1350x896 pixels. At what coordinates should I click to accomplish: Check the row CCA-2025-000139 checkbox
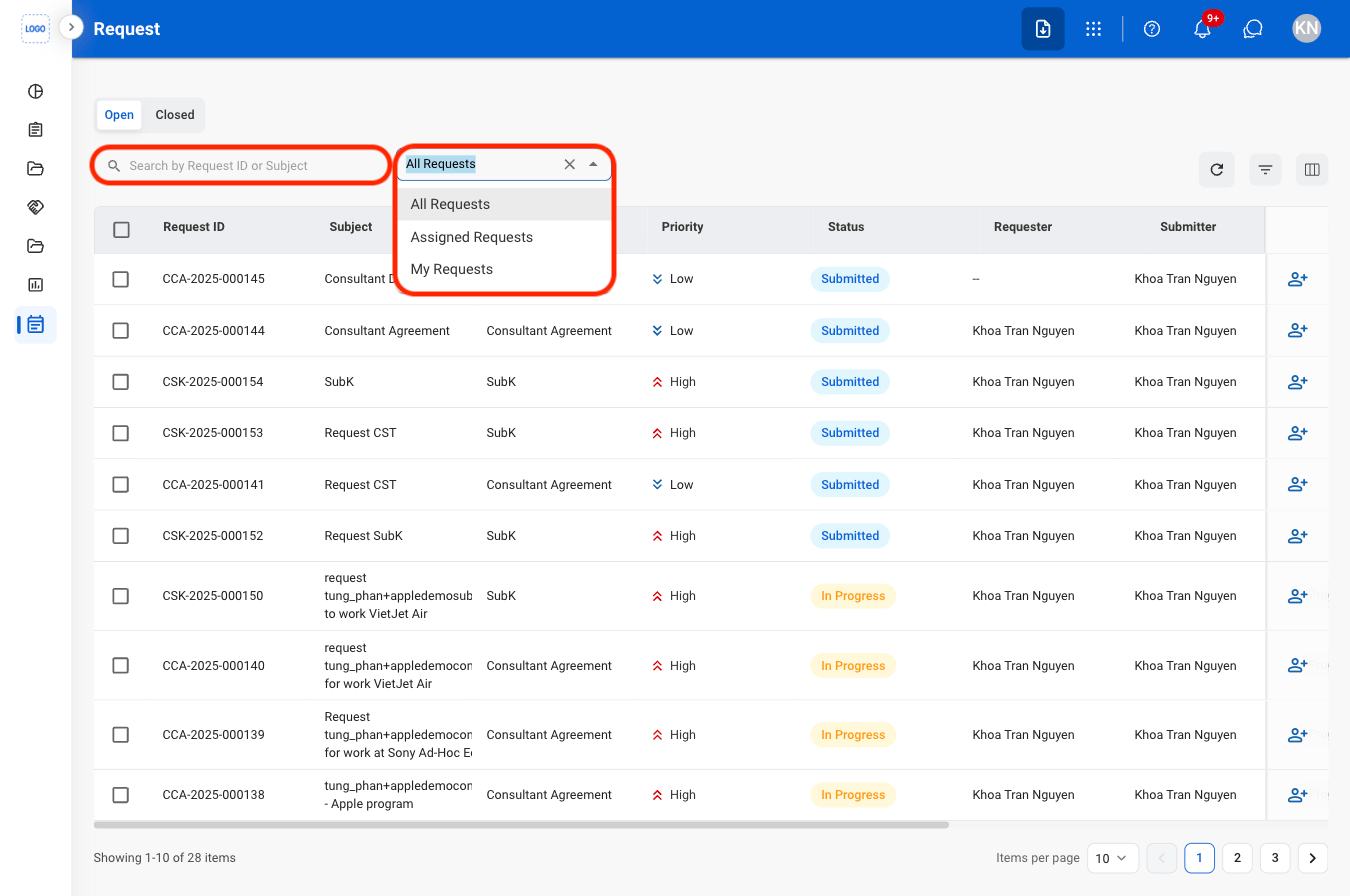coord(121,735)
